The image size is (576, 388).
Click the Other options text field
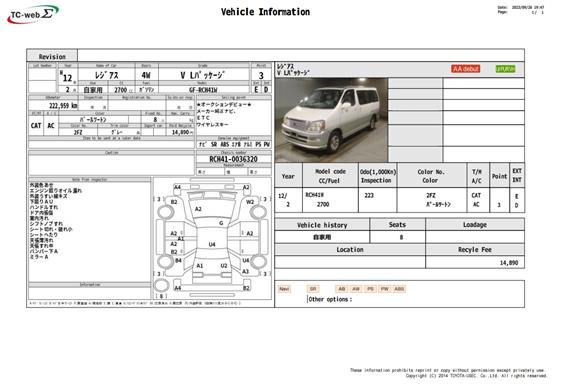(415, 299)
